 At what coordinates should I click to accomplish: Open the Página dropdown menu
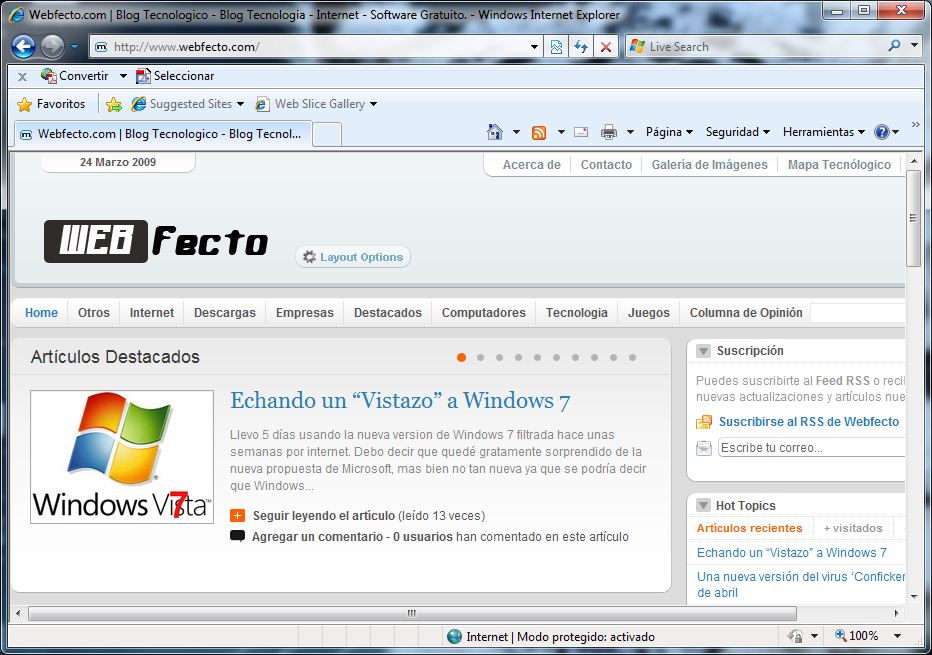click(x=669, y=132)
